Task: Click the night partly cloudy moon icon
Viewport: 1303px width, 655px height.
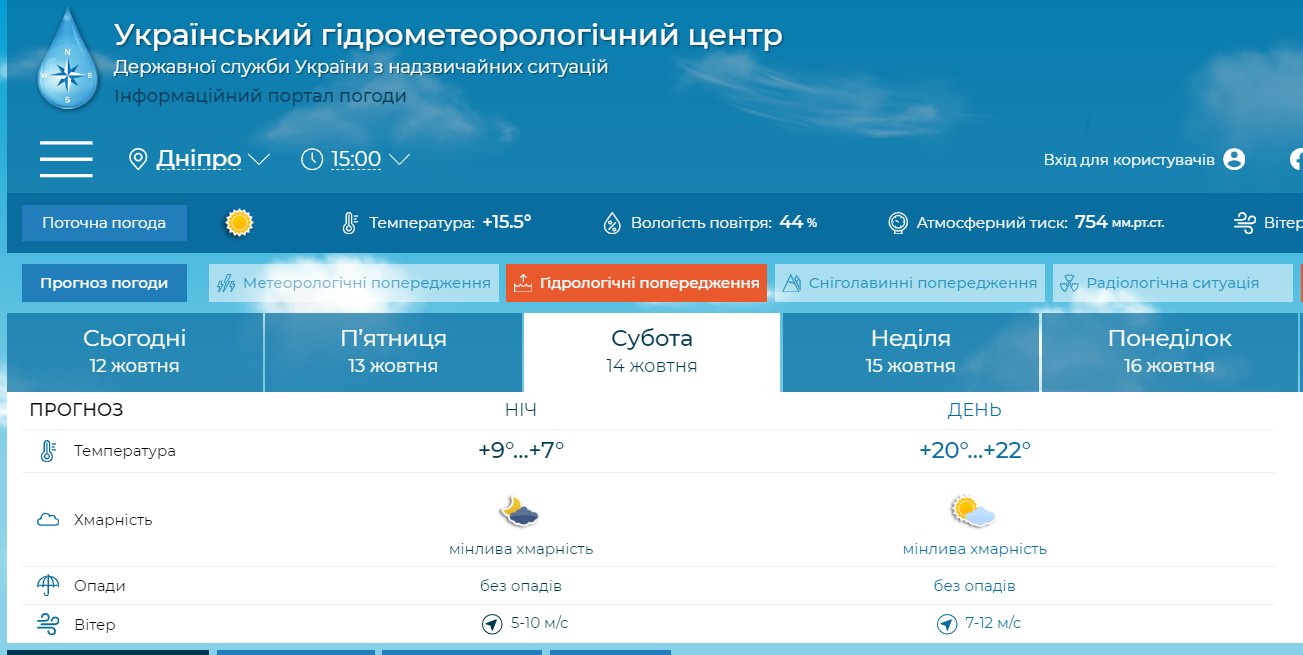Action: [x=519, y=512]
